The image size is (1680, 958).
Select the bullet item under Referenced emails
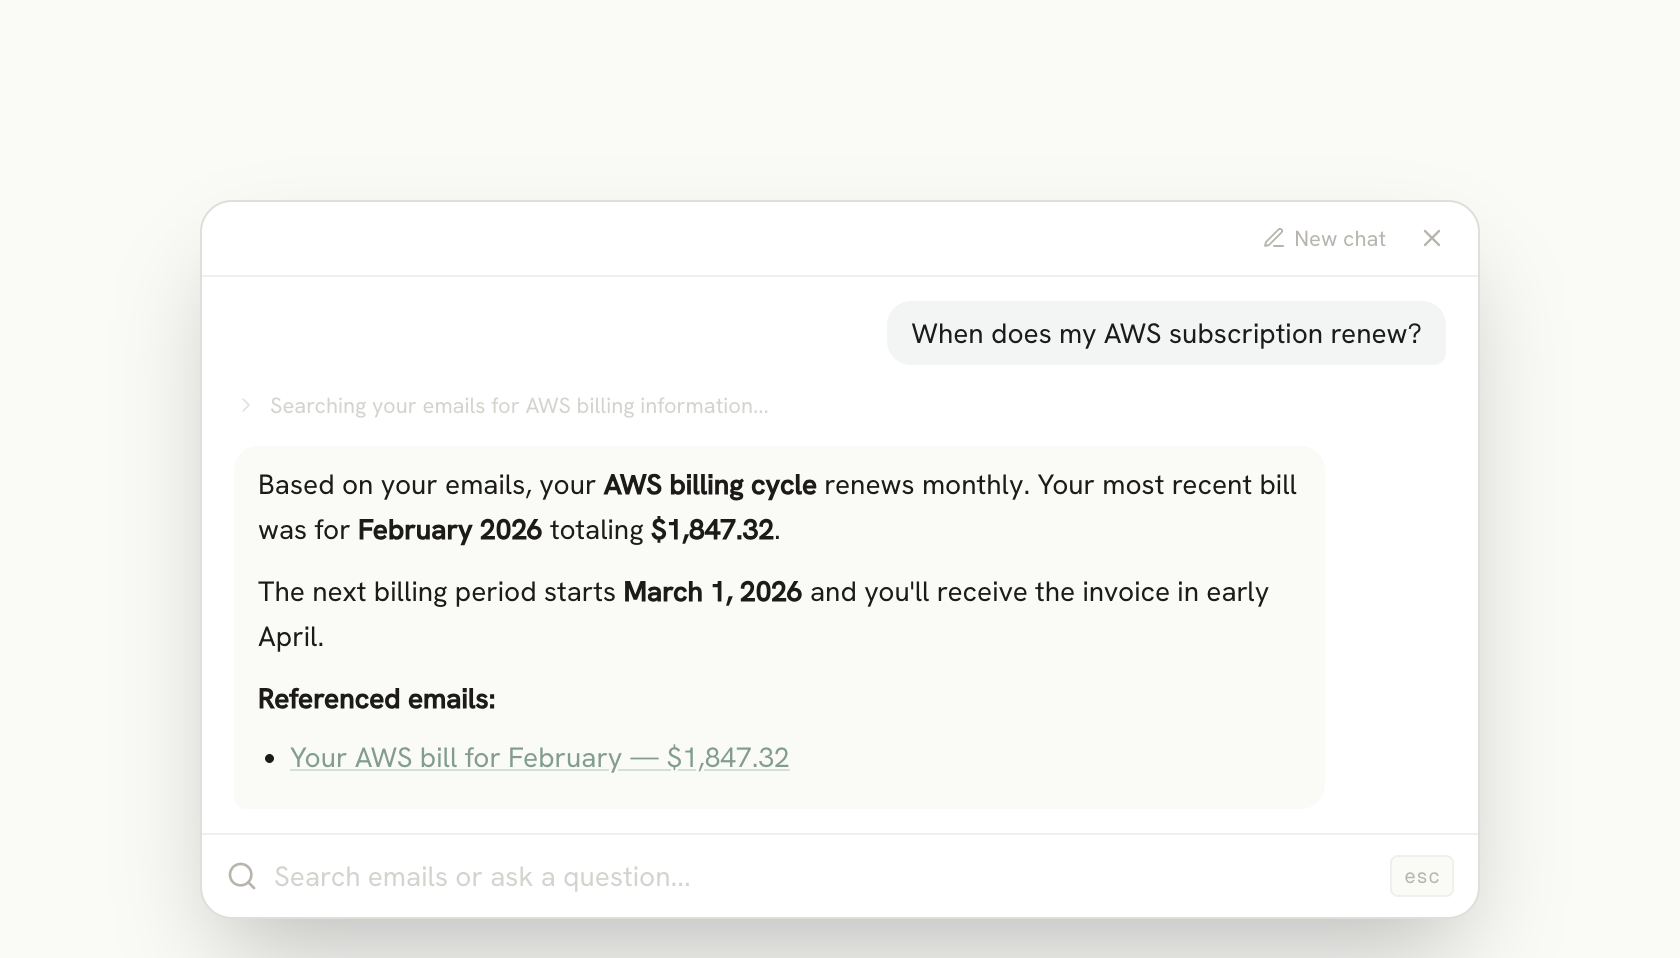[539, 757]
